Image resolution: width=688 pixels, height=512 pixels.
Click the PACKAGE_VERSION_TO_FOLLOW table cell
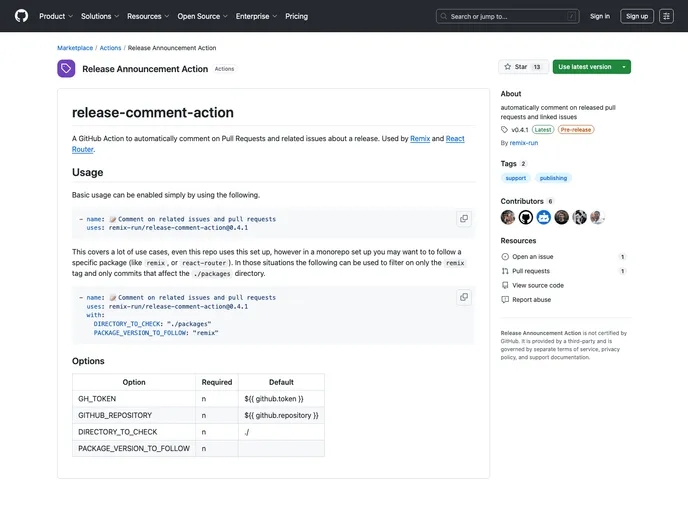134,448
